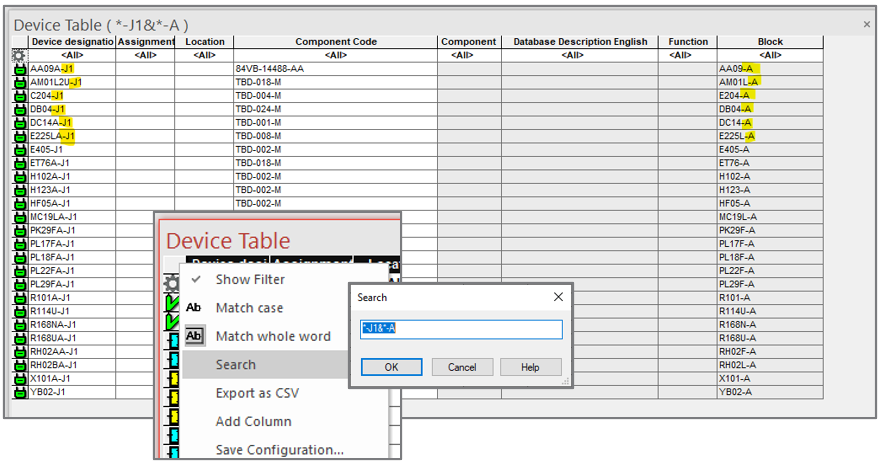Click Cancel in the Search dialog
Screen dimensions: 880x463
tap(462, 367)
